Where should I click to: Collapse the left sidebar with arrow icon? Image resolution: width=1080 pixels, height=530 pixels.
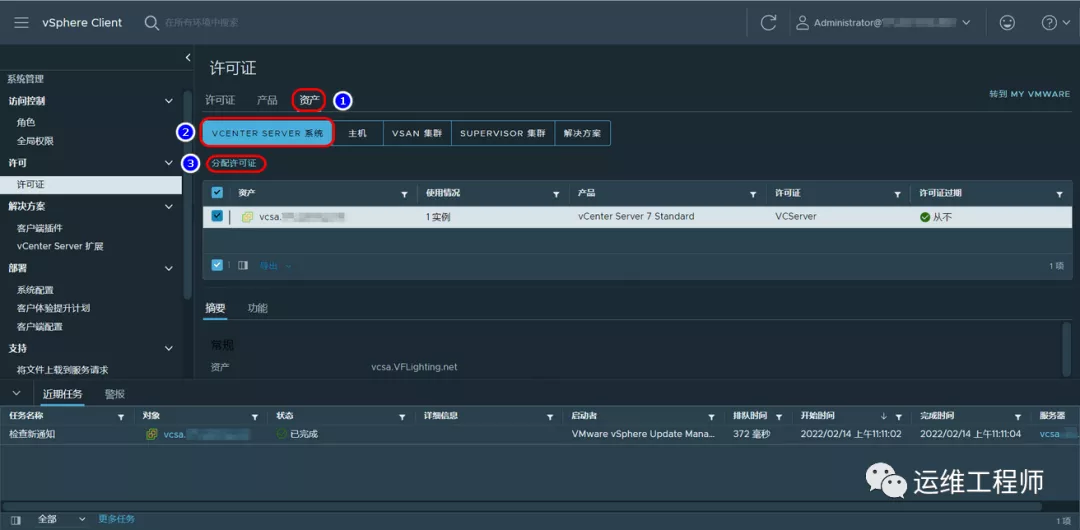(188, 58)
